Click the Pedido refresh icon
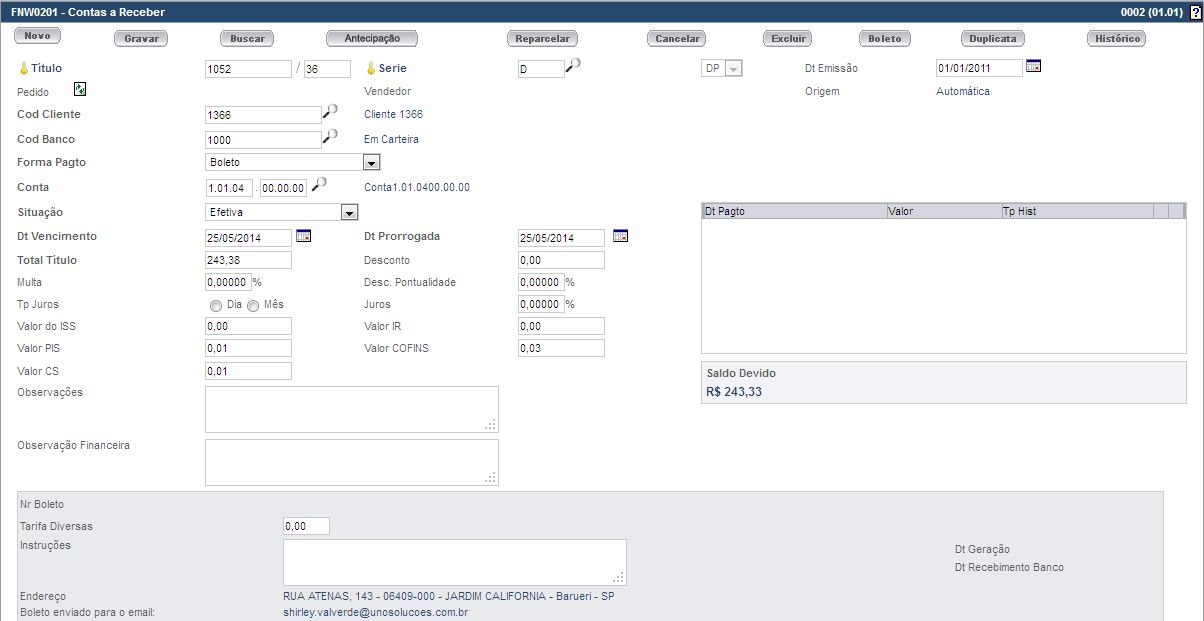The width and height of the screenshot is (1204, 621). pos(80,90)
